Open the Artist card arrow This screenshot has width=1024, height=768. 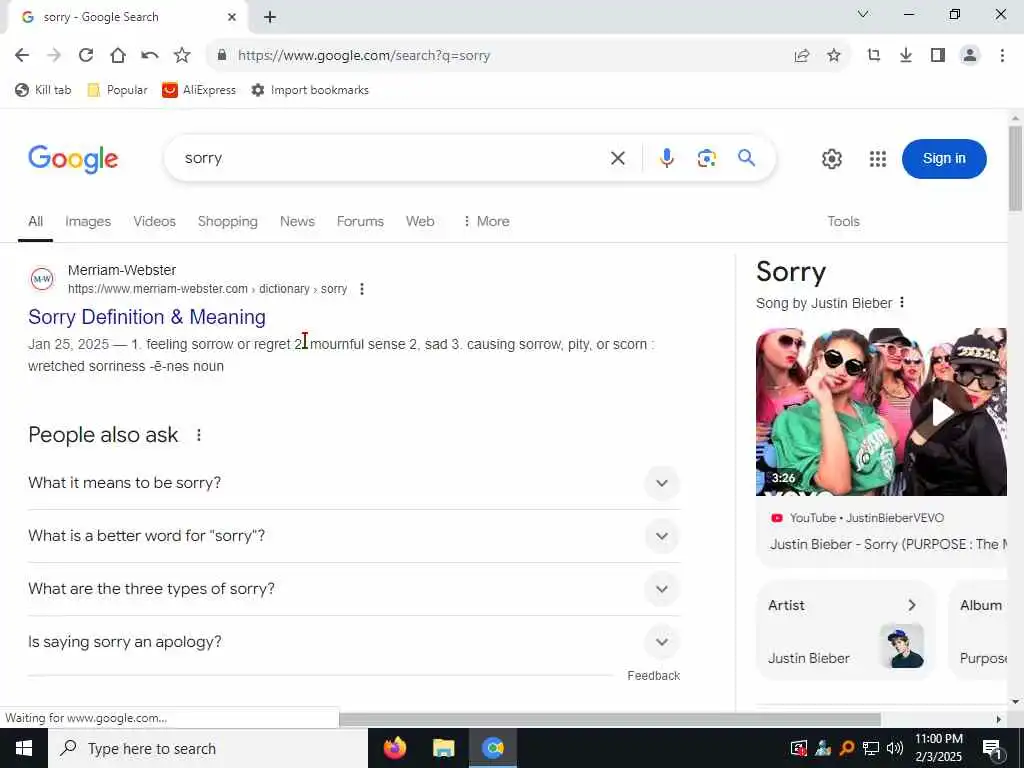pos(912,605)
